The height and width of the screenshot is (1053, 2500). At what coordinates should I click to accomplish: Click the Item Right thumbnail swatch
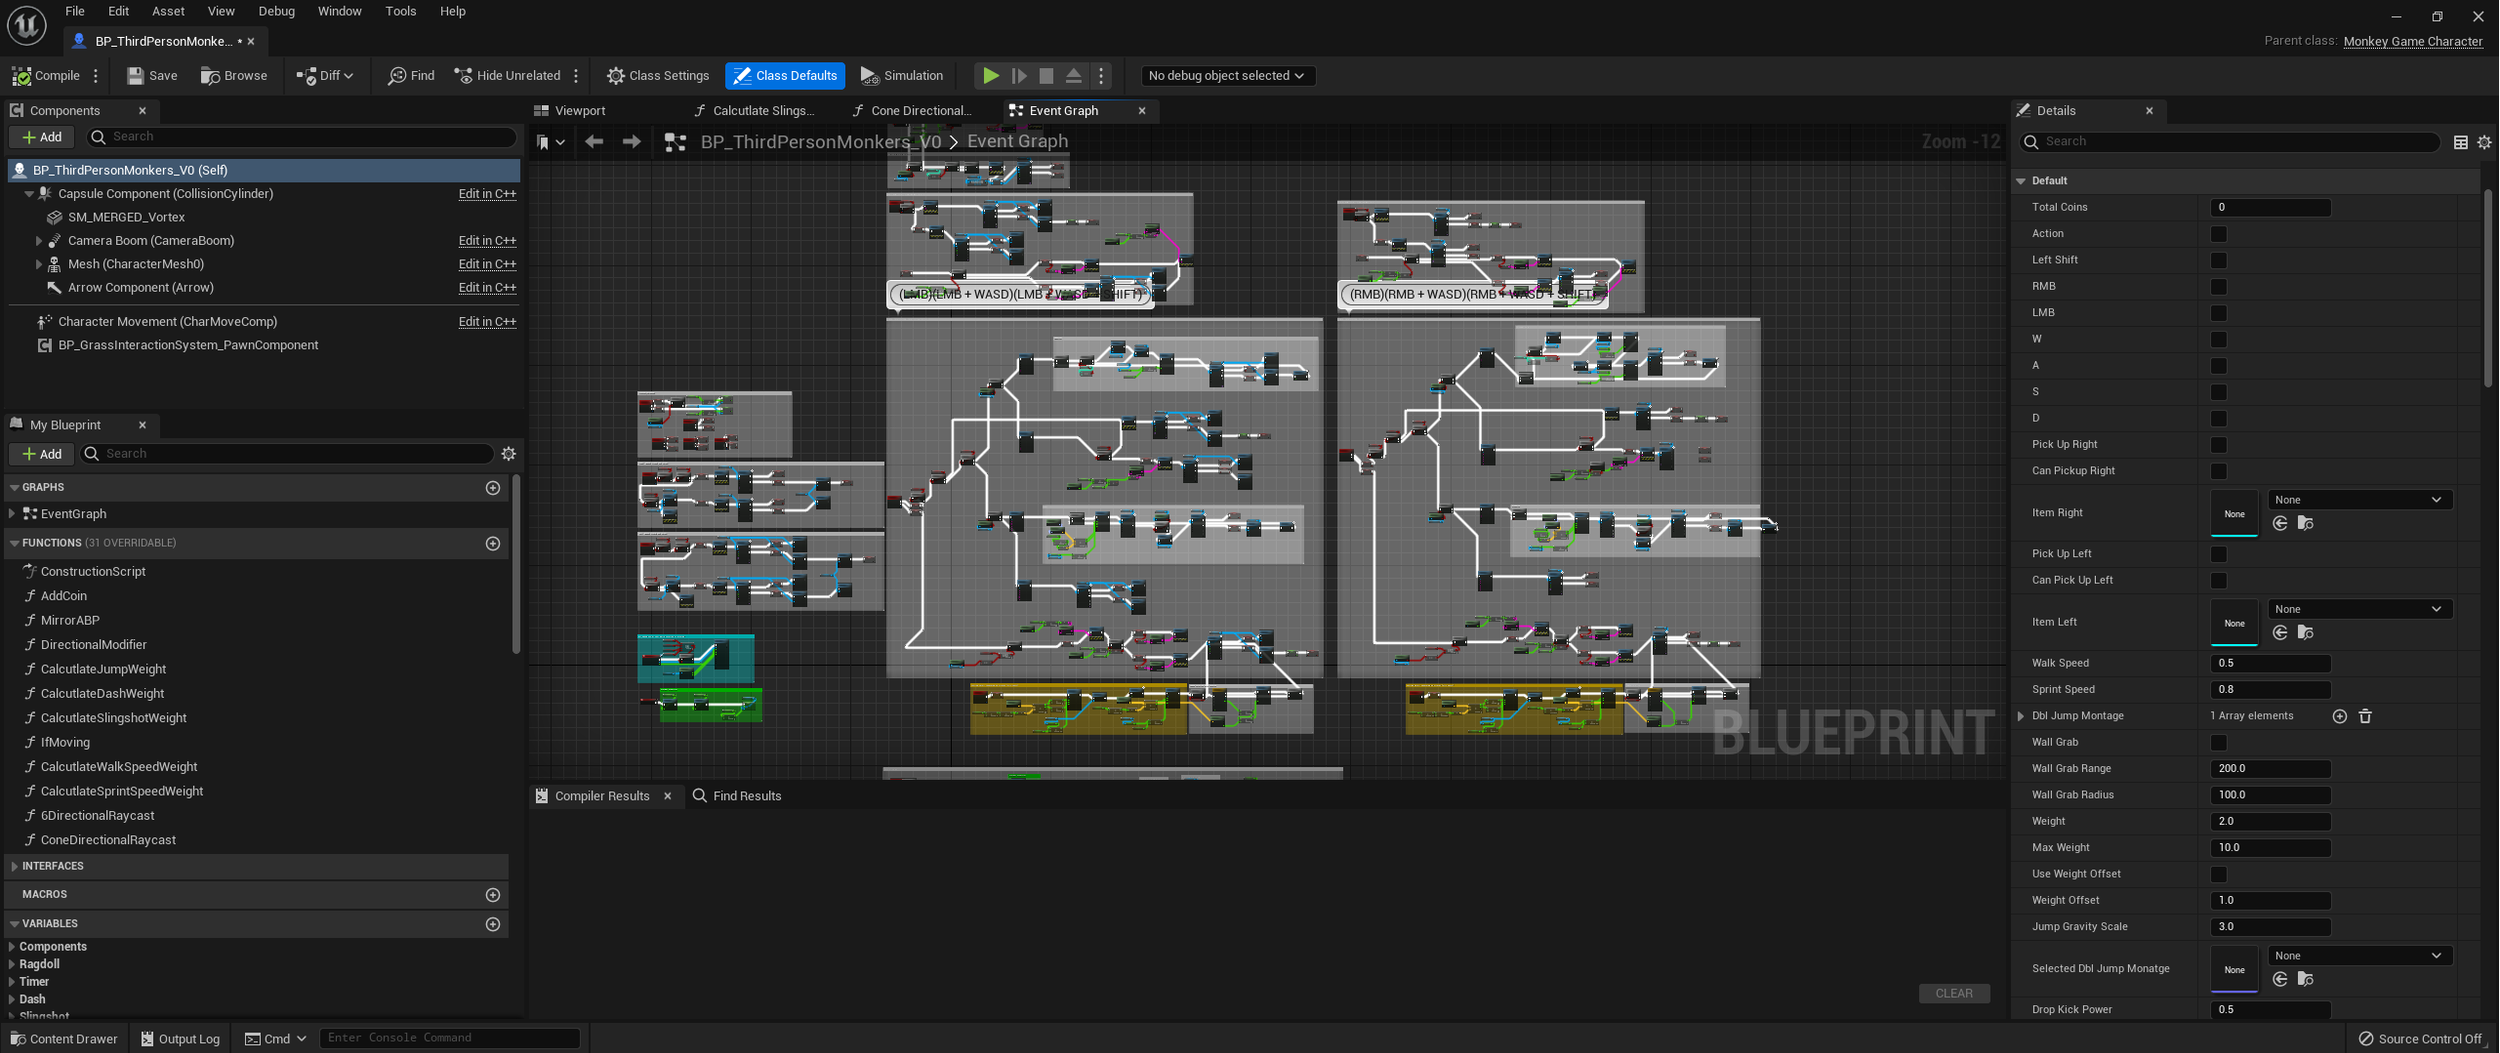click(2234, 513)
